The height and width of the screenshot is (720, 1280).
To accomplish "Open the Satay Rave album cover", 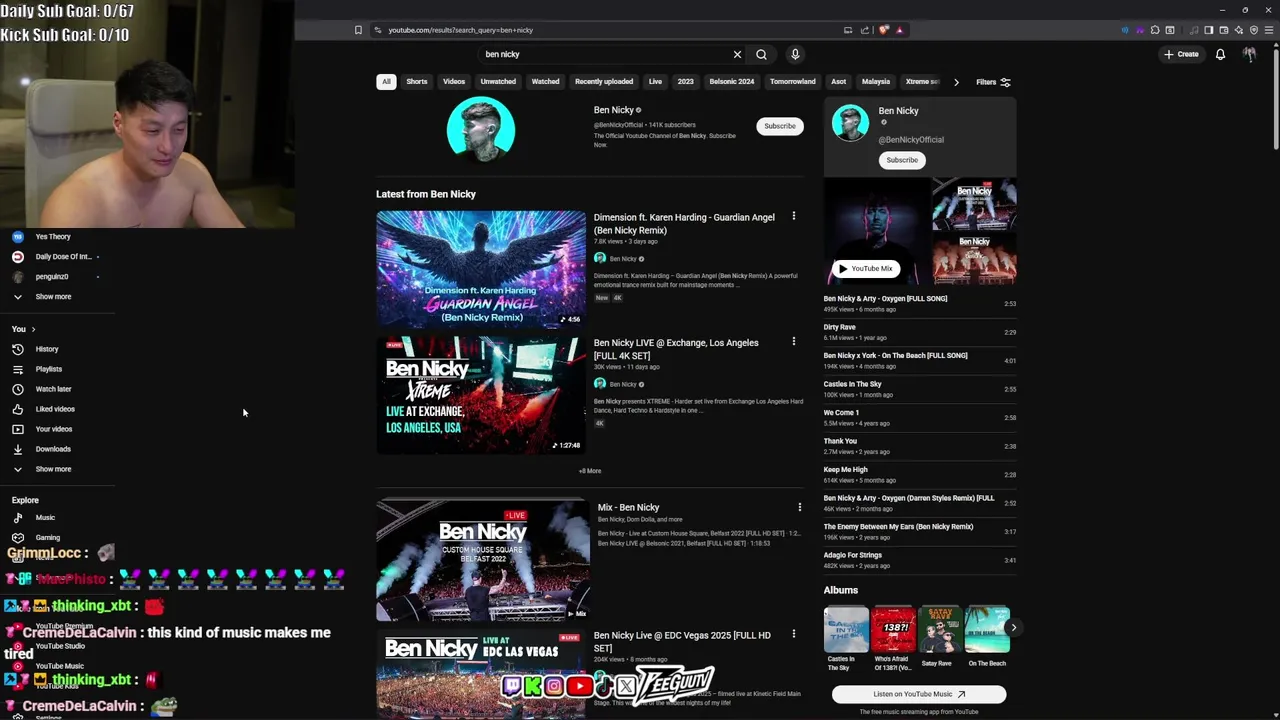I will pyautogui.click(x=940, y=629).
